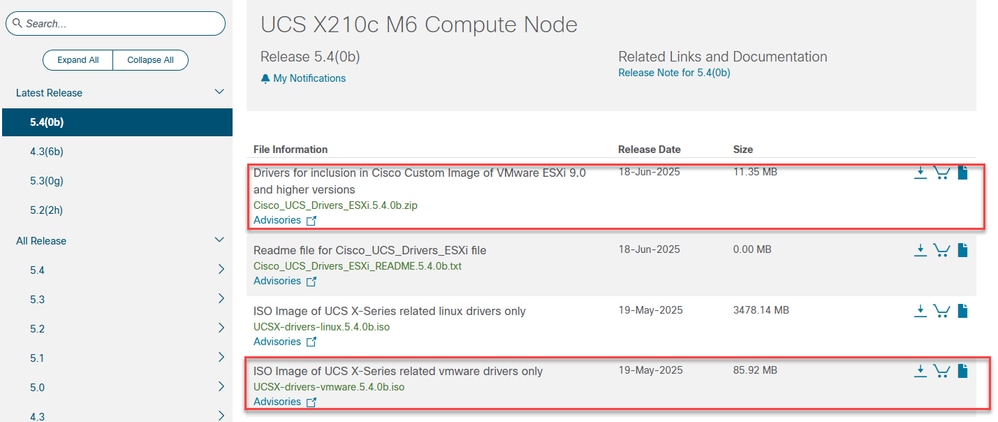998x422 pixels.
Task: Open Advisories link for linux drivers iso
Action: [285, 341]
